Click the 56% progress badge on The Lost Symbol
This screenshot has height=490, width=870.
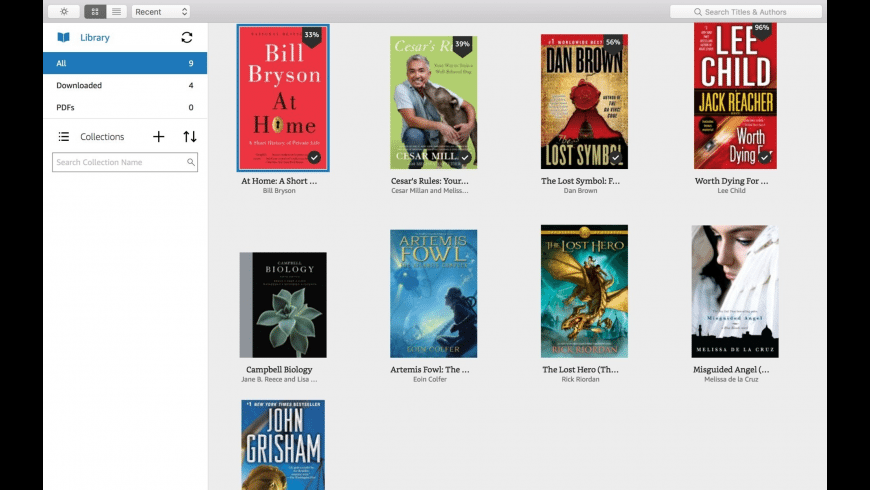pos(613,43)
